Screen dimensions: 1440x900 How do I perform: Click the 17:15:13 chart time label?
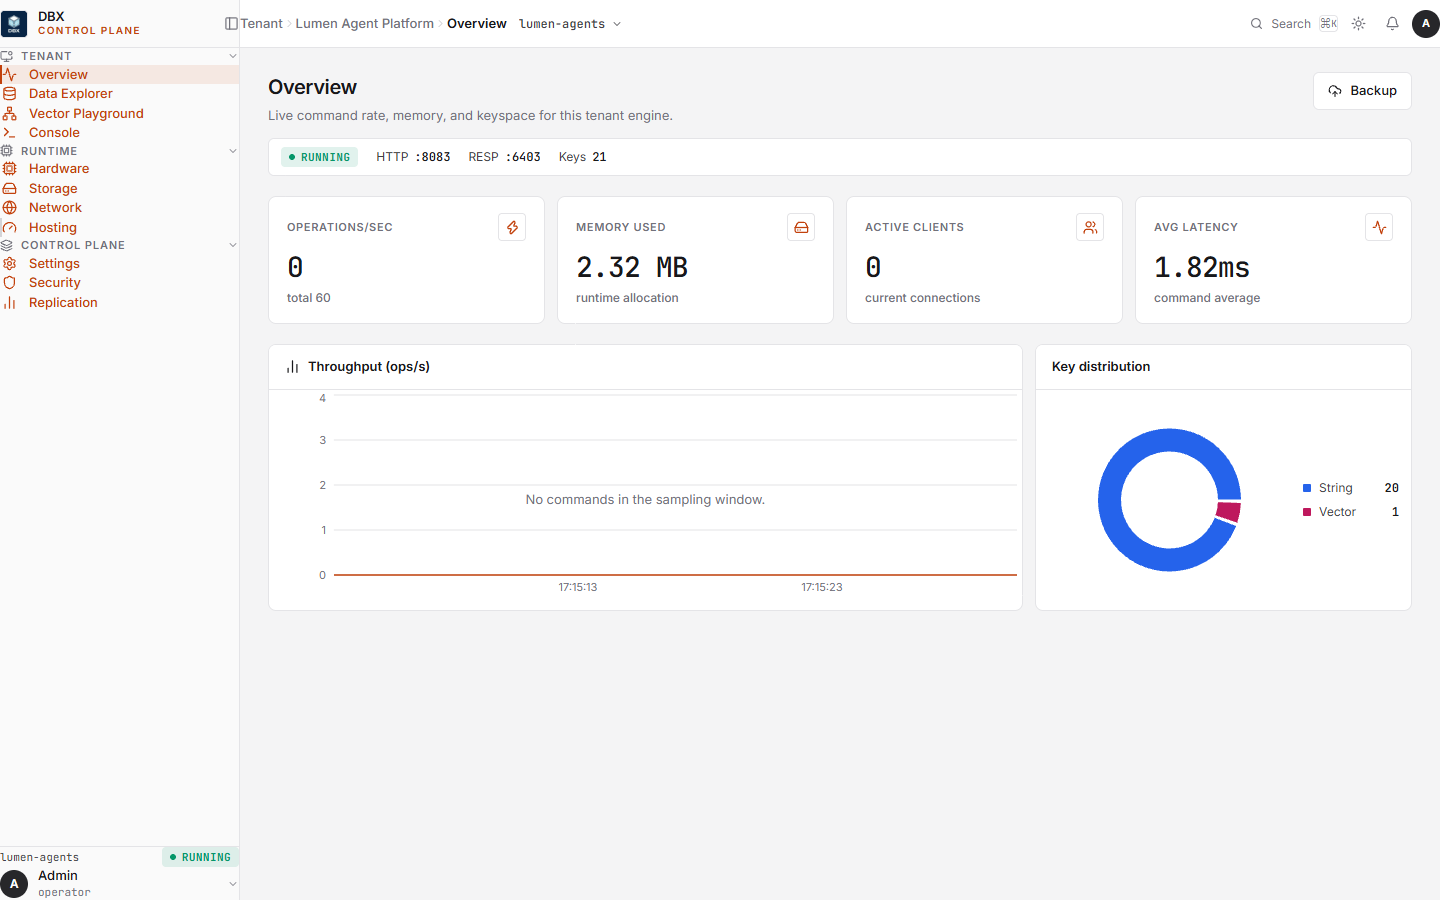(x=578, y=588)
